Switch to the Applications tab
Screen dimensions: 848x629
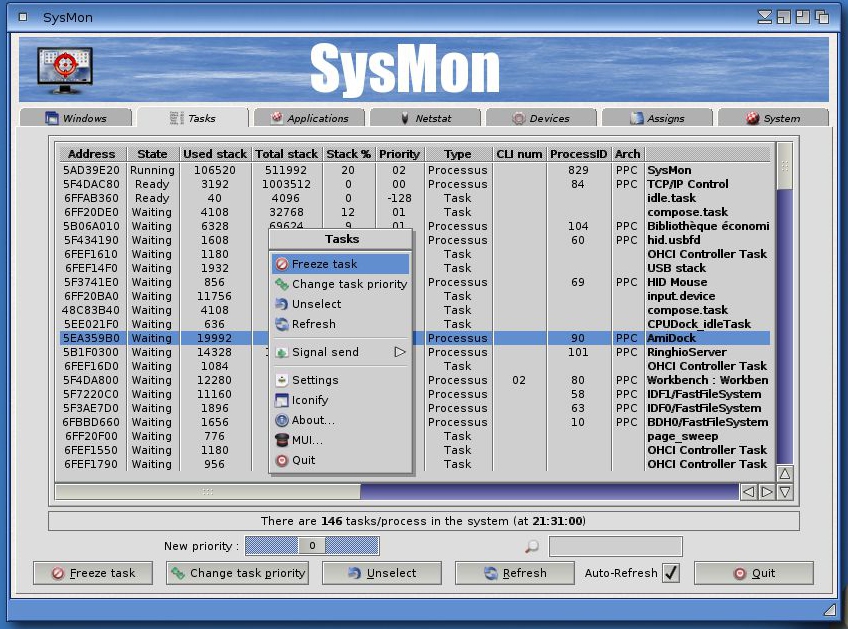coord(310,117)
